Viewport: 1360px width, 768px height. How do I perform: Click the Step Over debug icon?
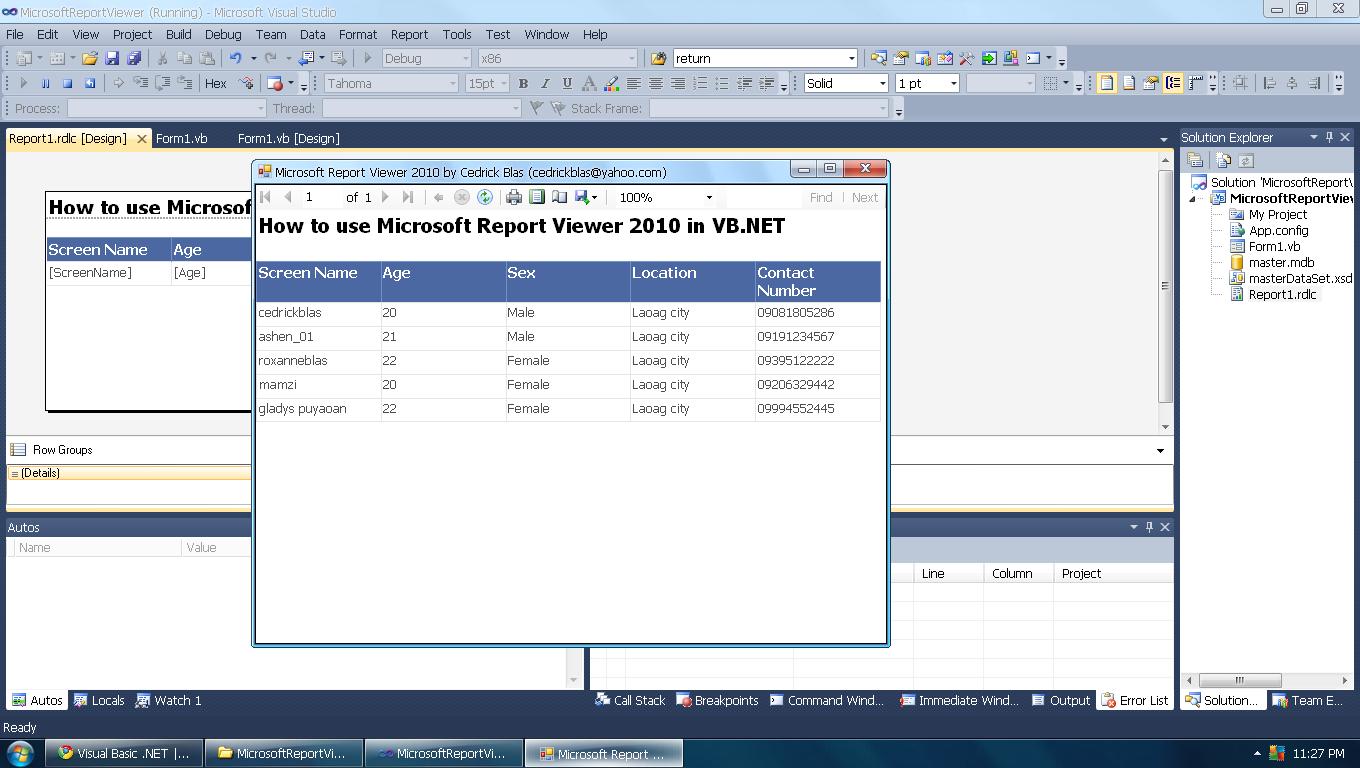[163, 83]
